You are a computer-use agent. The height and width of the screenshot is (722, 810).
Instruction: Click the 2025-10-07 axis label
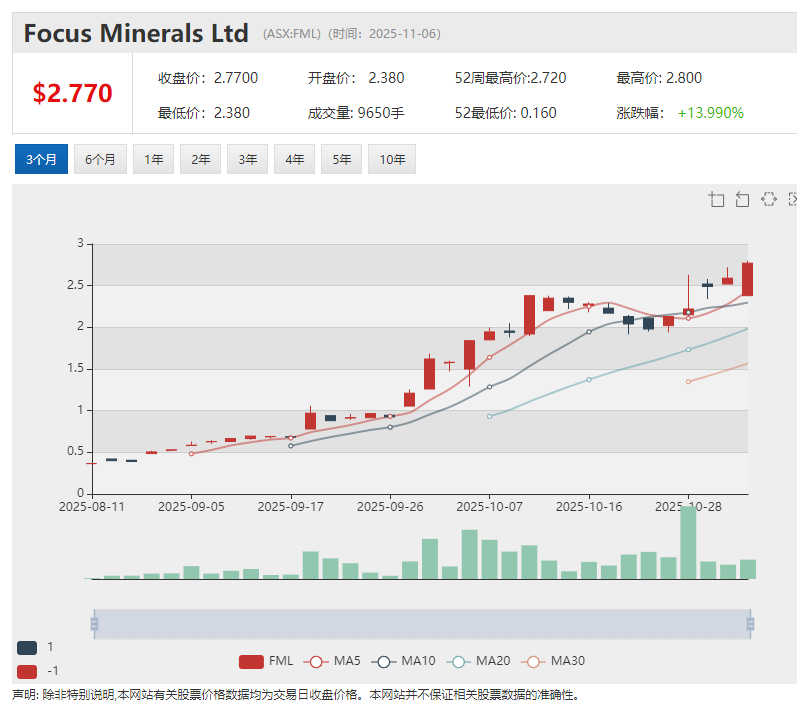coord(489,507)
